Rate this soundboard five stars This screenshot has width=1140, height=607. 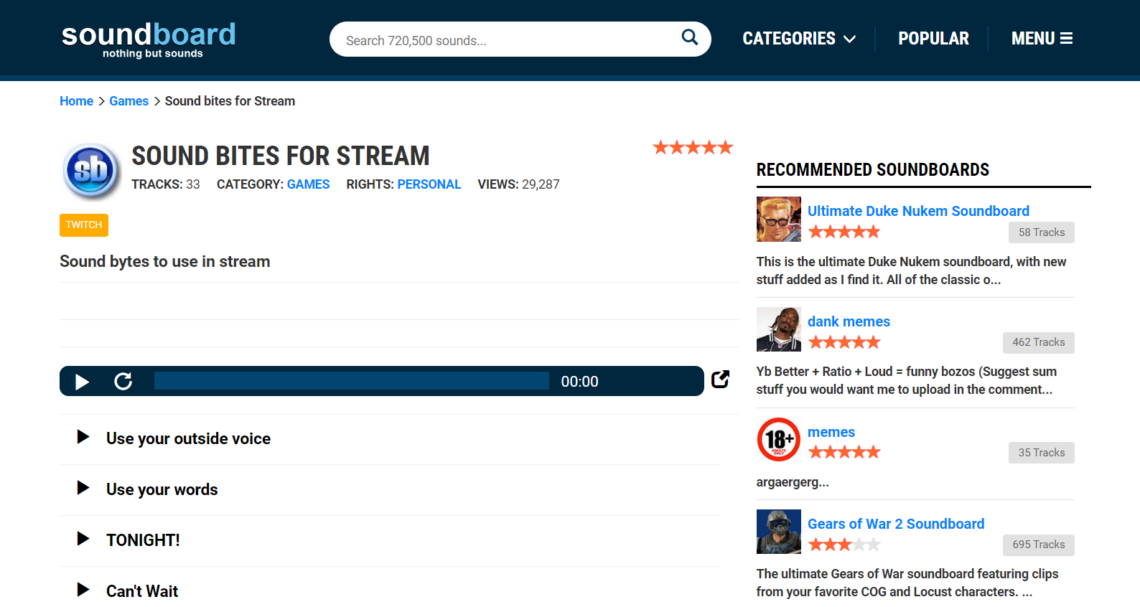727,146
